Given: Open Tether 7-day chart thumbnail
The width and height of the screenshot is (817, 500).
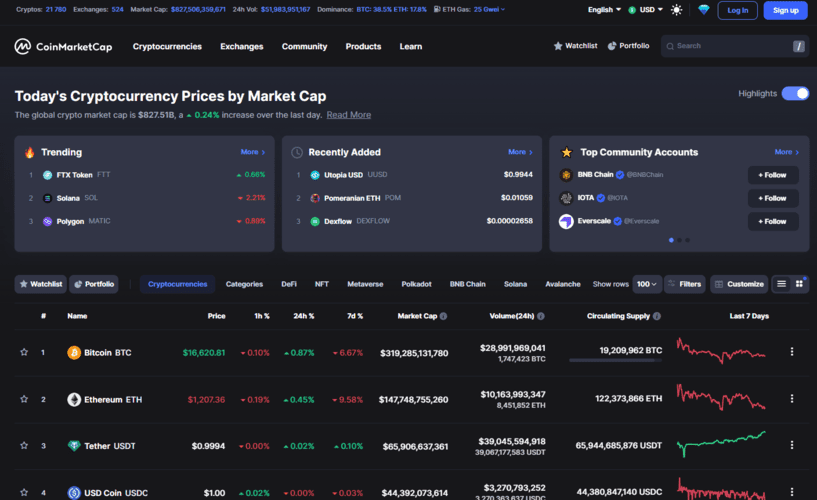Looking at the screenshot, I should [x=721, y=444].
